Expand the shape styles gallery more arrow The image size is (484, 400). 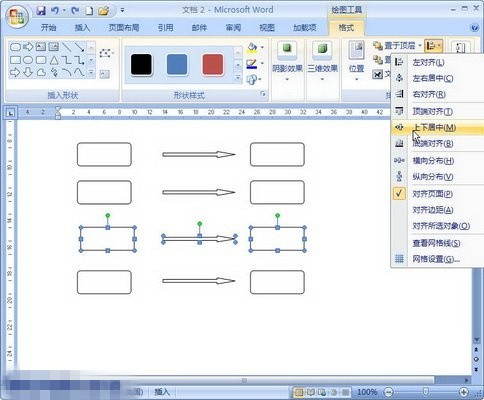click(x=238, y=77)
